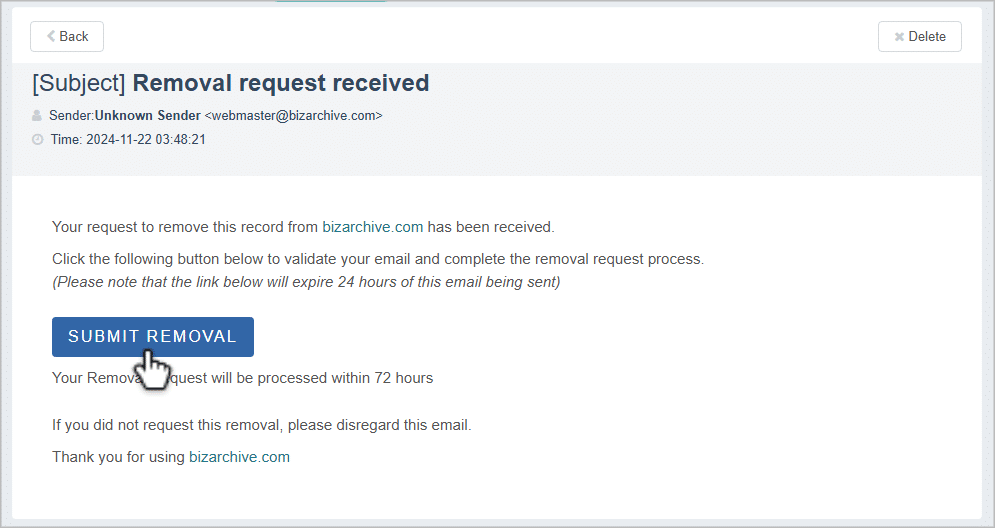995x528 pixels.
Task: Click the '[Subject]' label prefix
Action: [x=79, y=83]
